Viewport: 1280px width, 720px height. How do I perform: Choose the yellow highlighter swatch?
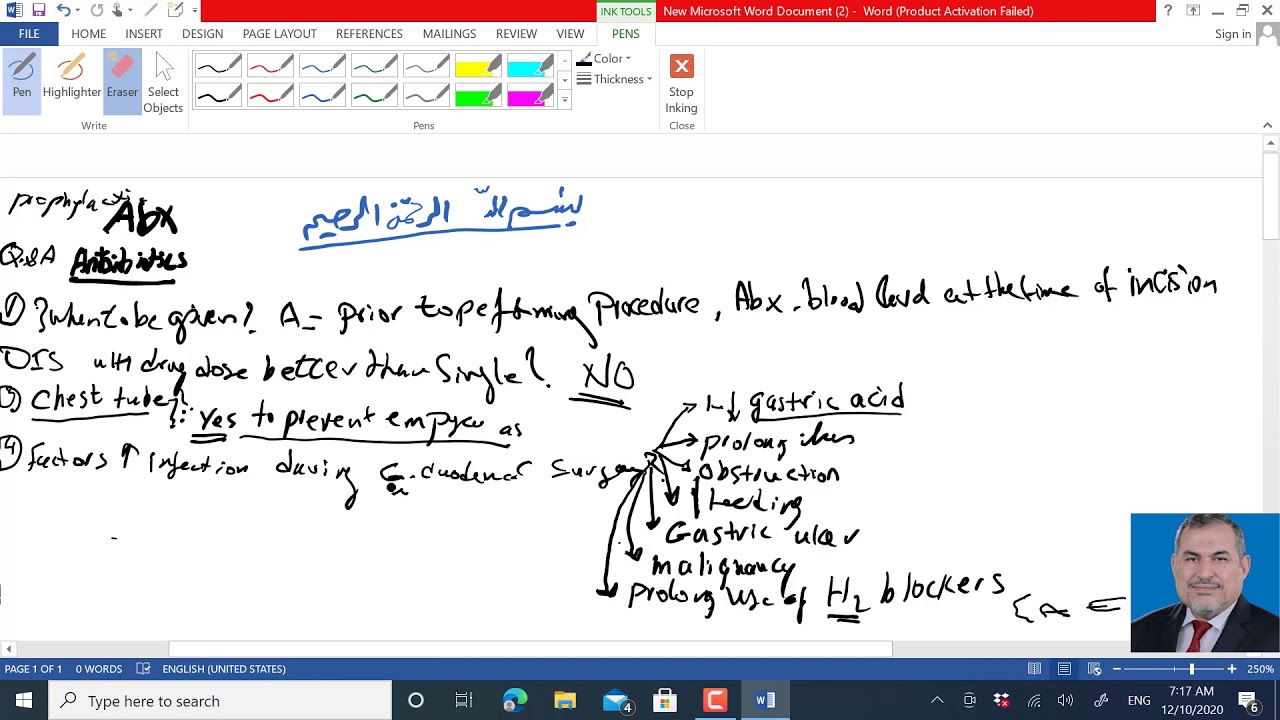[x=479, y=67]
